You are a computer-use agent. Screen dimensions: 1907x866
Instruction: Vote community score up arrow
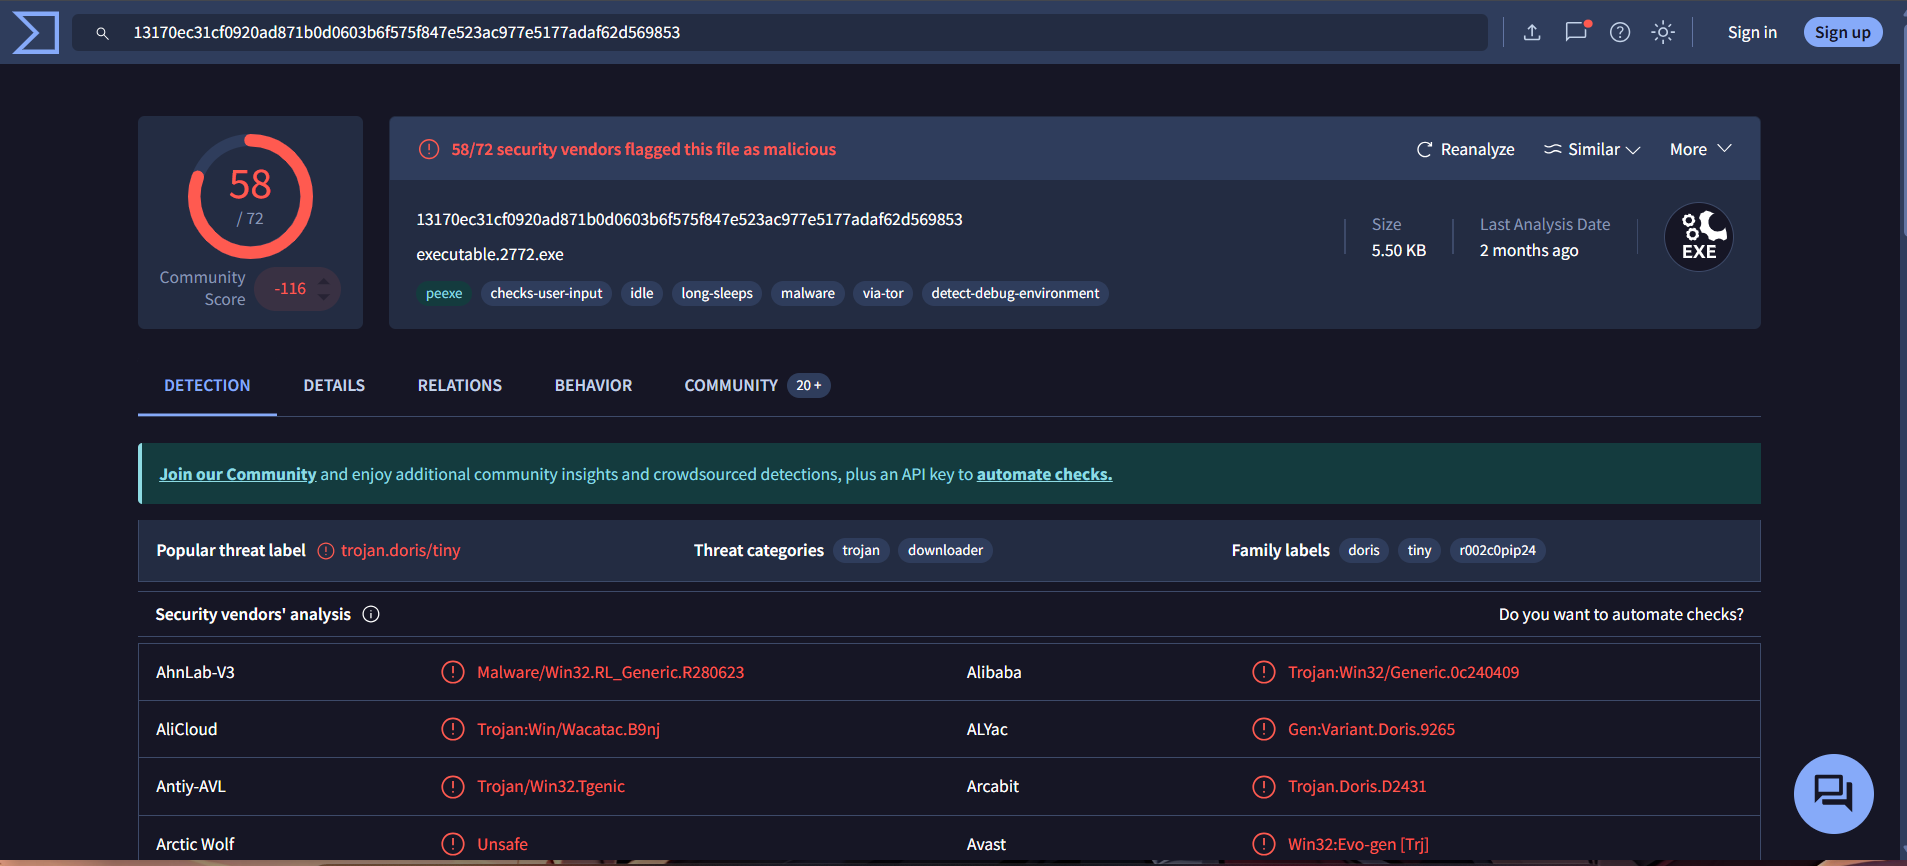point(324,281)
